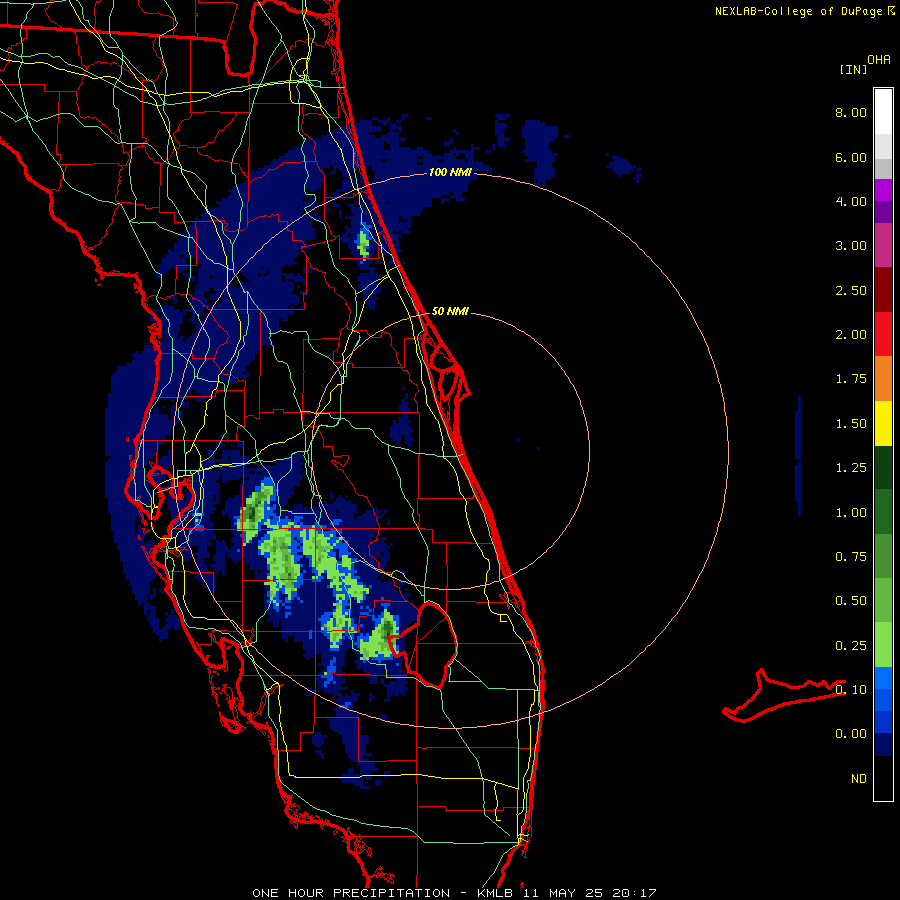
Task: Click the 6.00 legend value
Action: [851, 157]
